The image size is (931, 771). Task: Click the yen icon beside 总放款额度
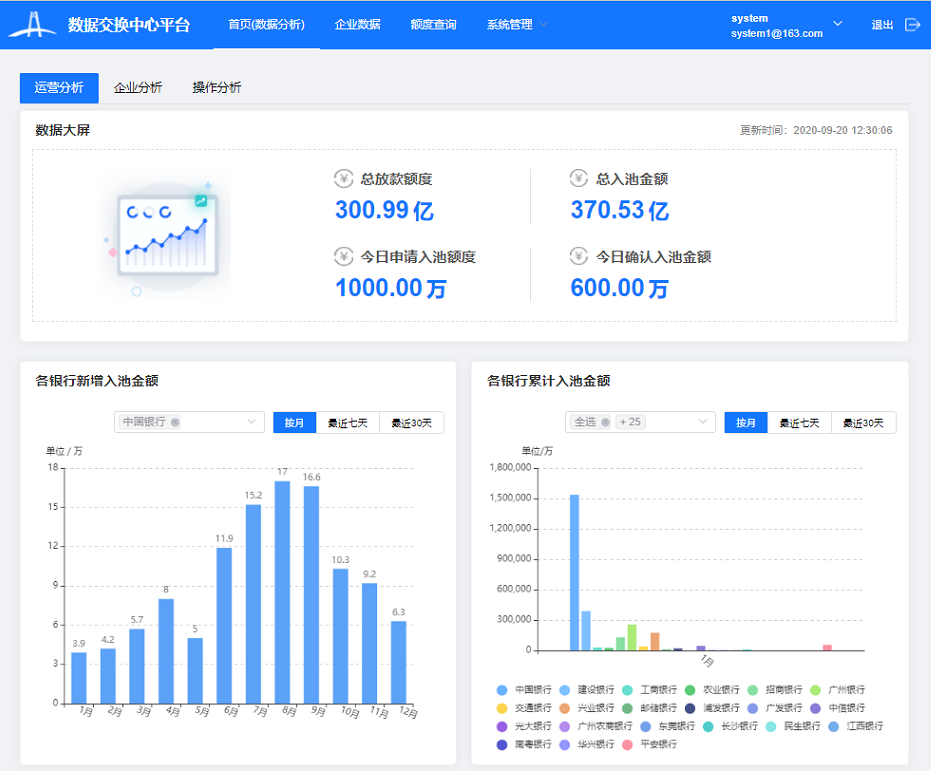[344, 179]
